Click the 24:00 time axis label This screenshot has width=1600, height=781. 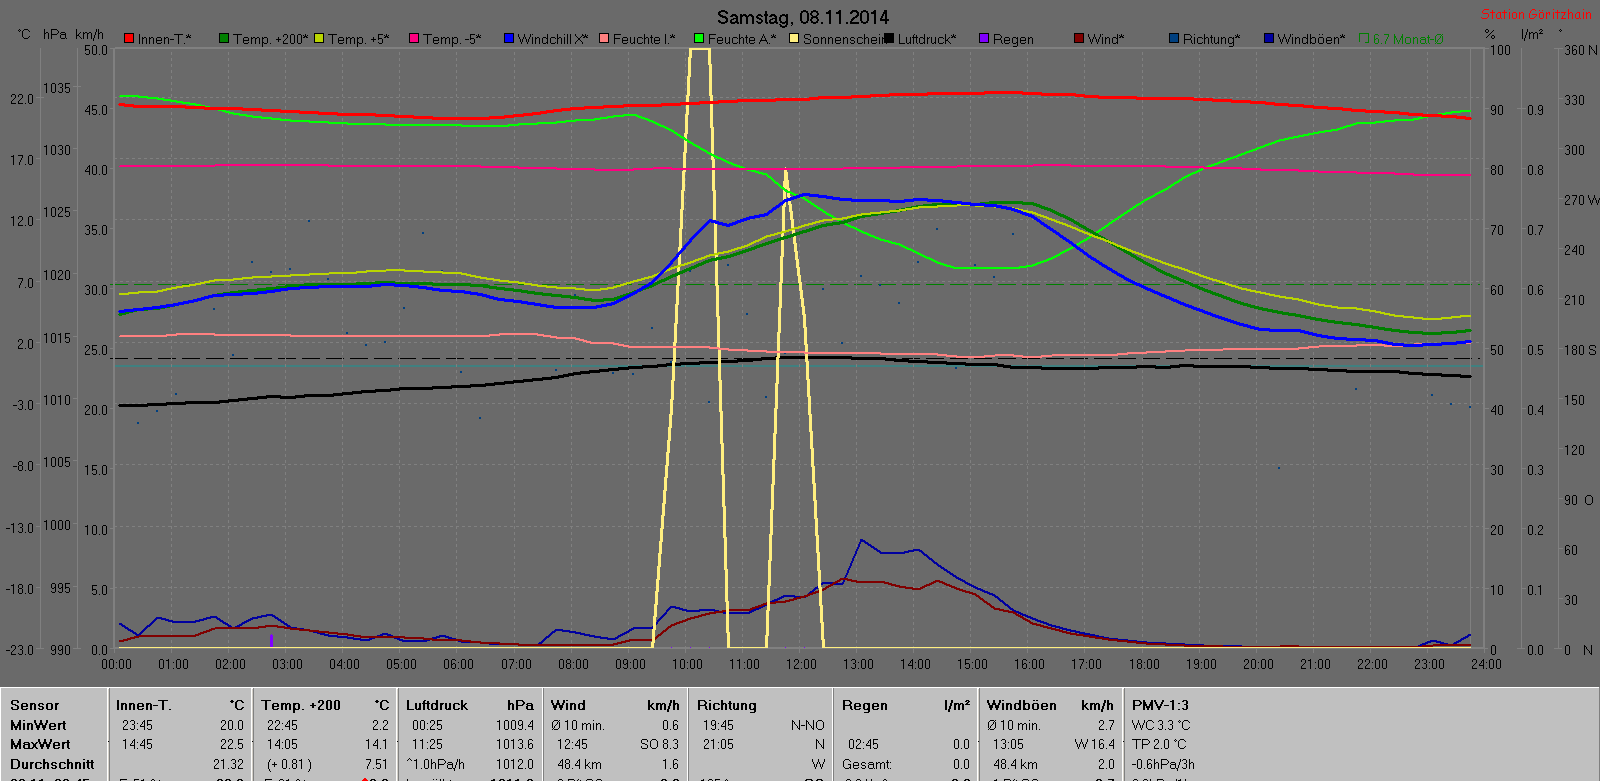(1486, 664)
